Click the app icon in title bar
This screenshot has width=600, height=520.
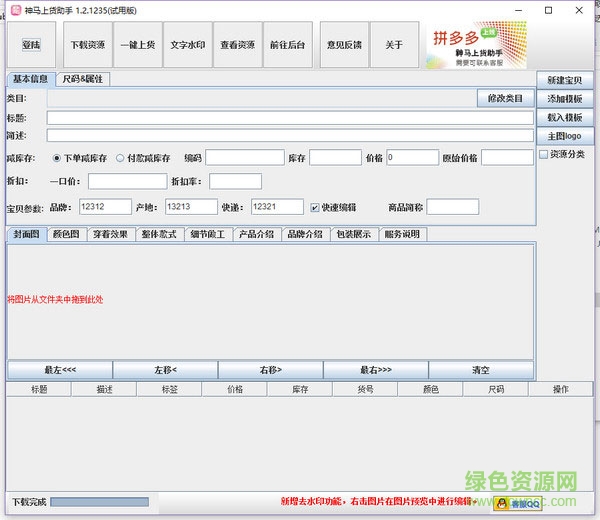[16, 10]
